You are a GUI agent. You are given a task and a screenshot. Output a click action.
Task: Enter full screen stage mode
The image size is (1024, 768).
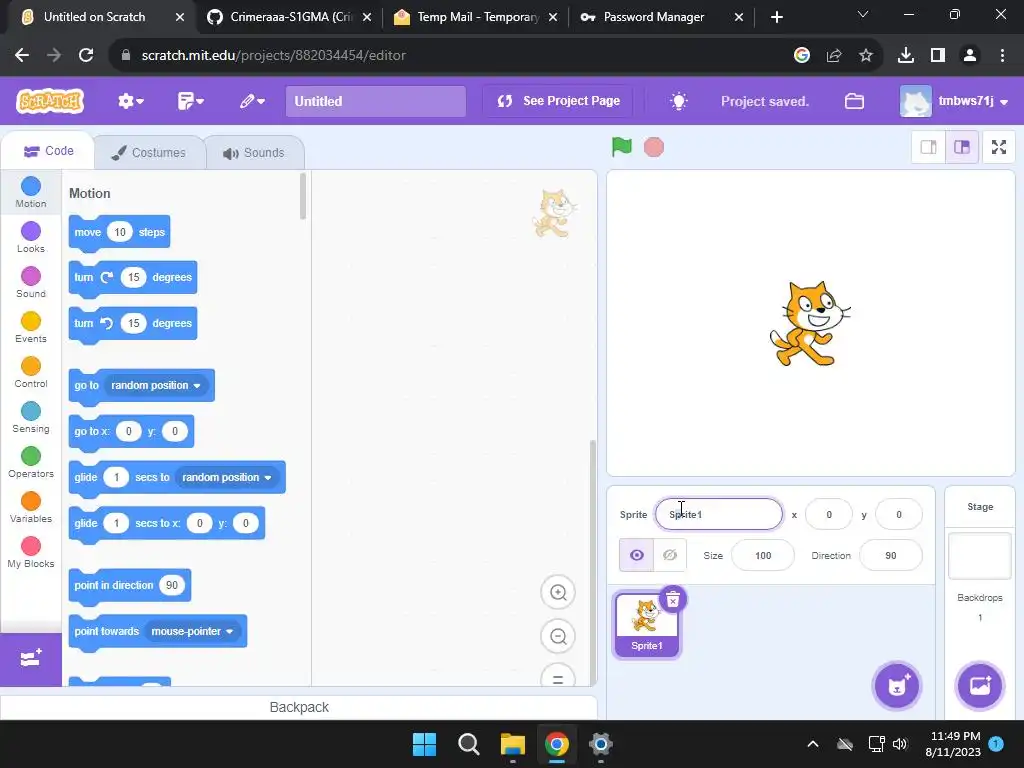coord(999,147)
